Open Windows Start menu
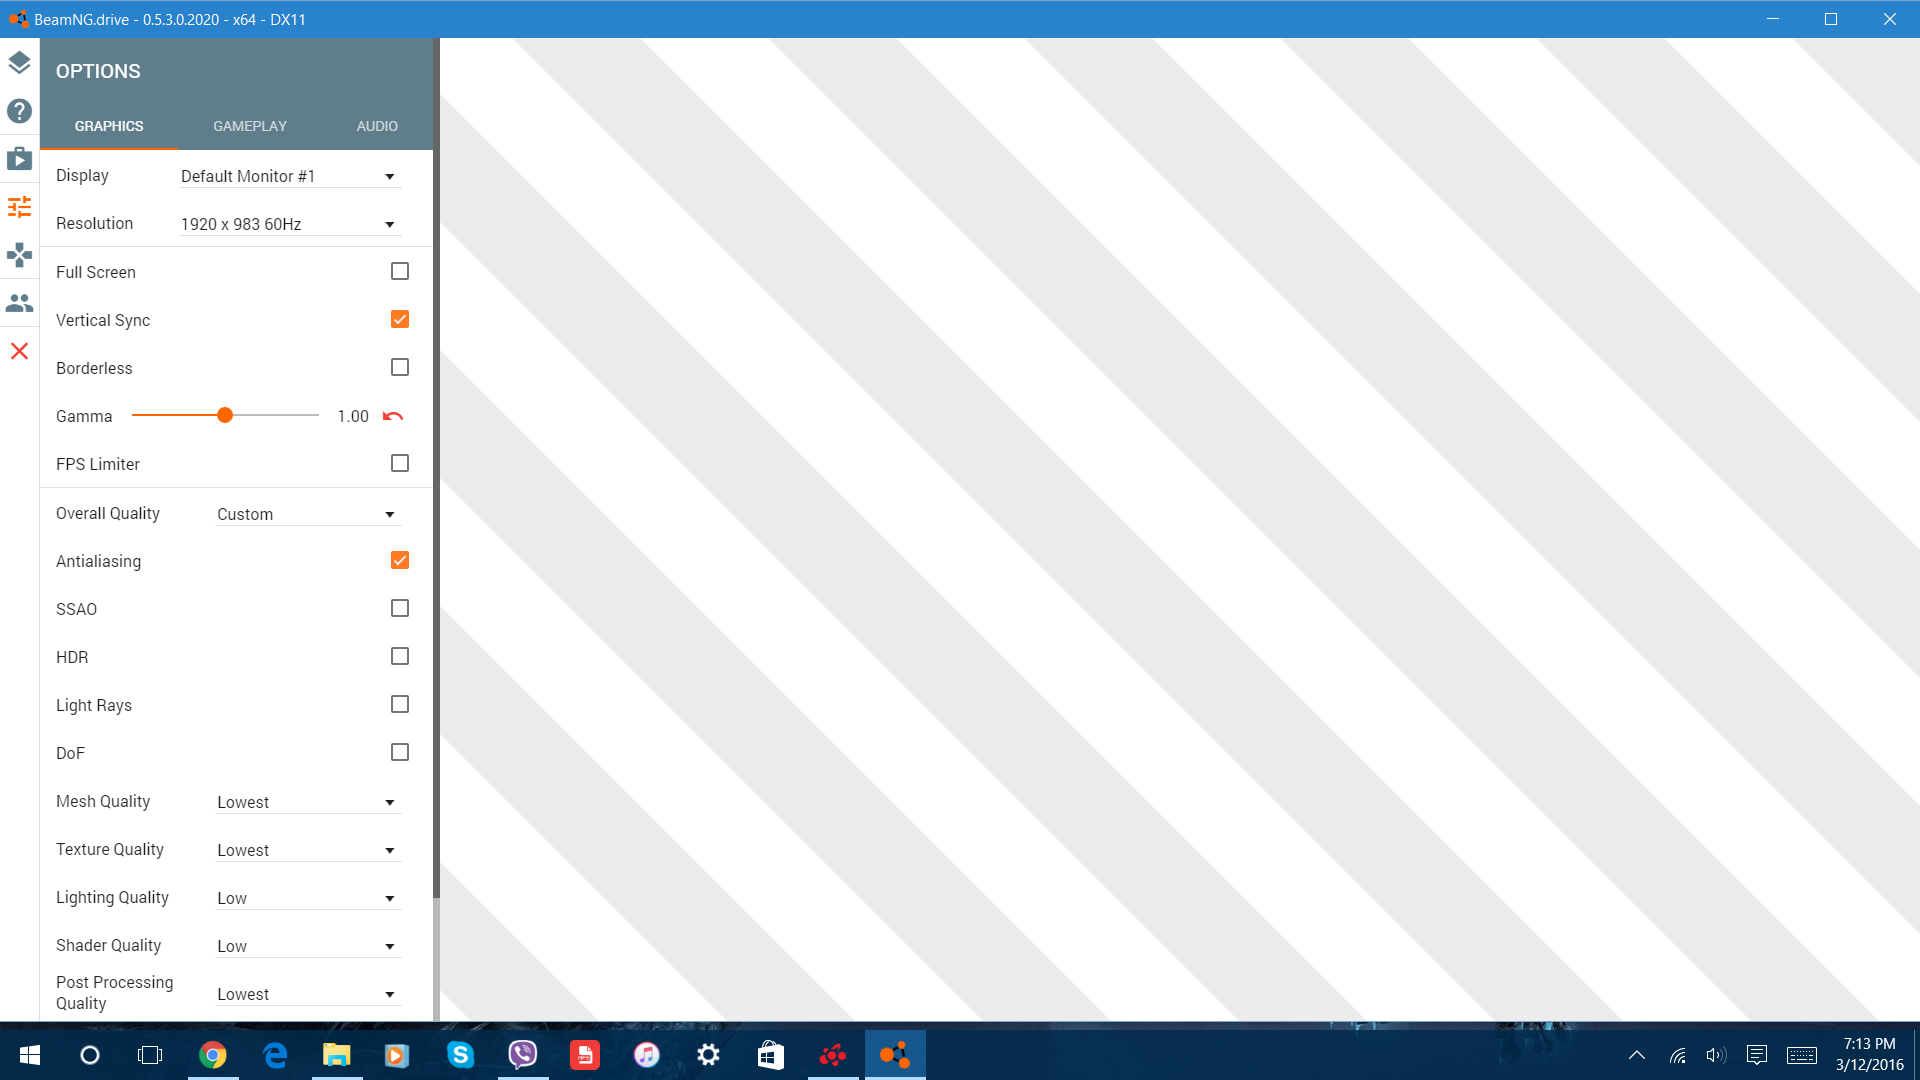Image resolution: width=1920 pixels, height=1080 pixels. [29, 1055]
